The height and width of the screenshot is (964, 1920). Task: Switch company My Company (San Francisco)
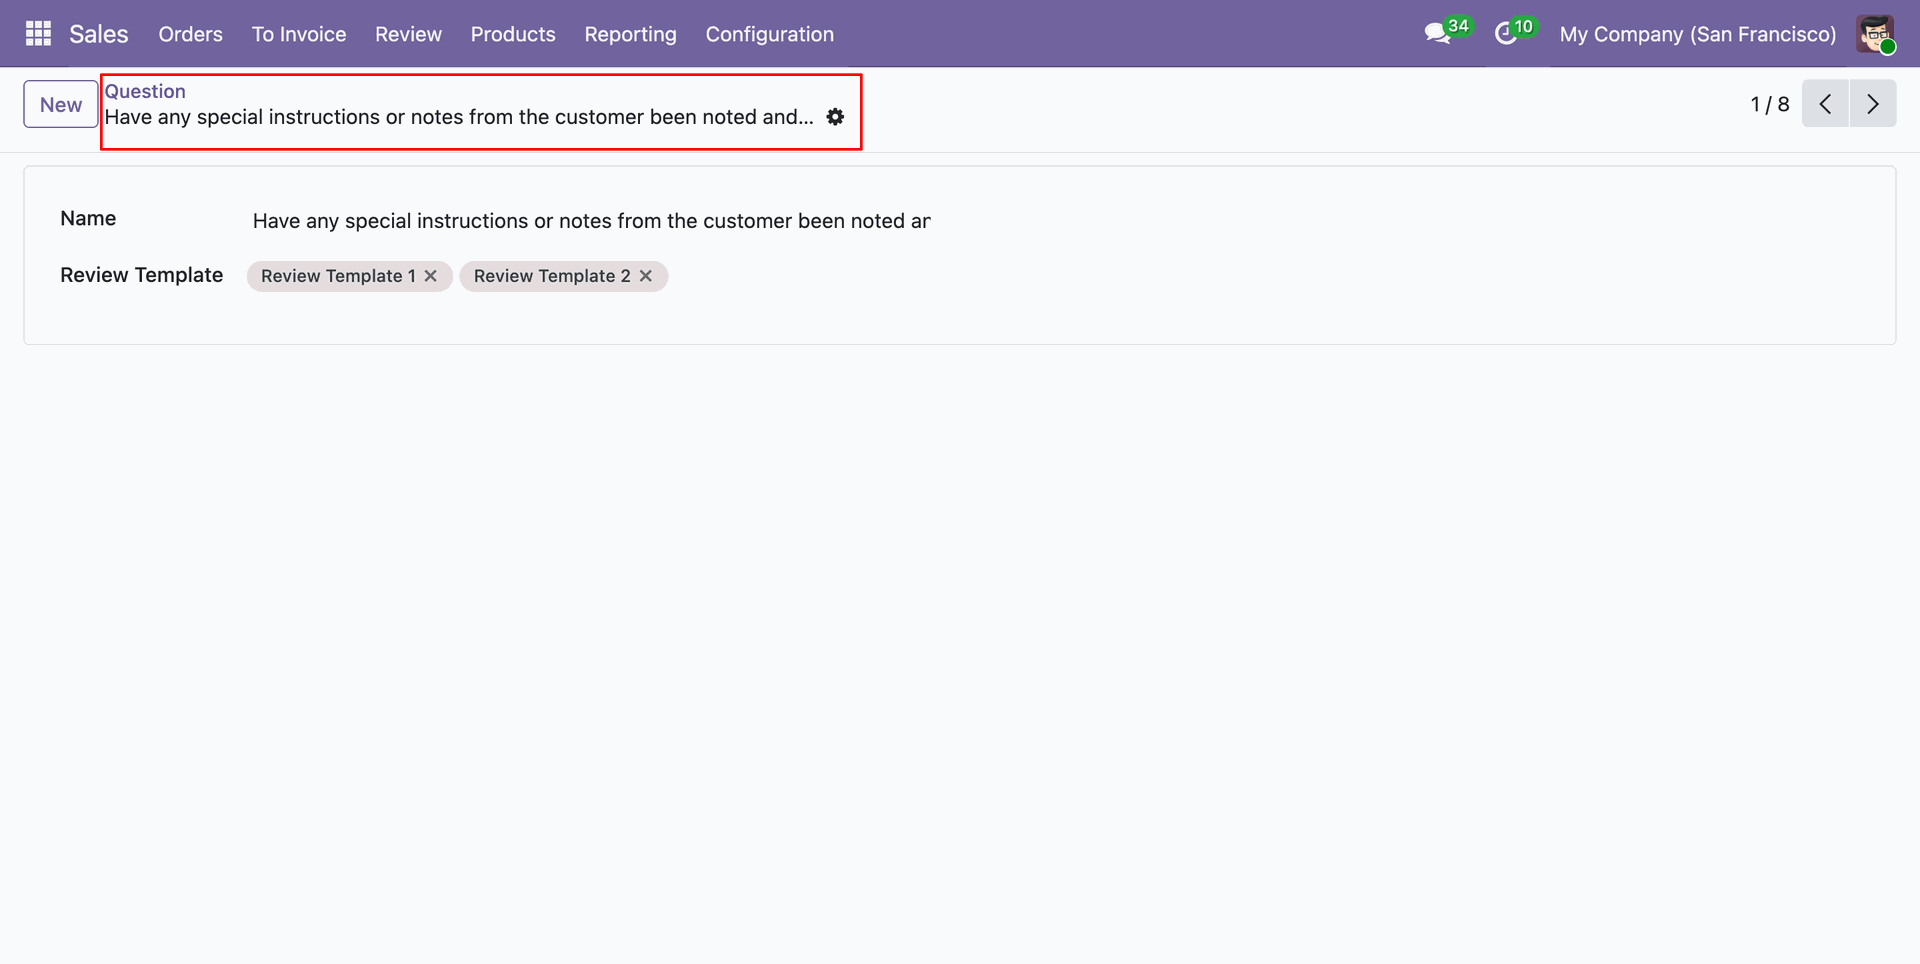1697,34
